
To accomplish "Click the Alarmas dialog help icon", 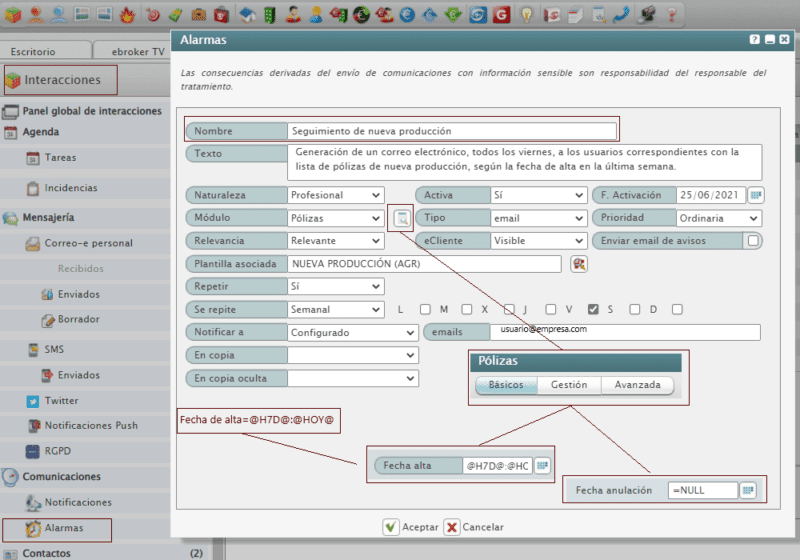I will pyautogui.click(x=755, y=40).
